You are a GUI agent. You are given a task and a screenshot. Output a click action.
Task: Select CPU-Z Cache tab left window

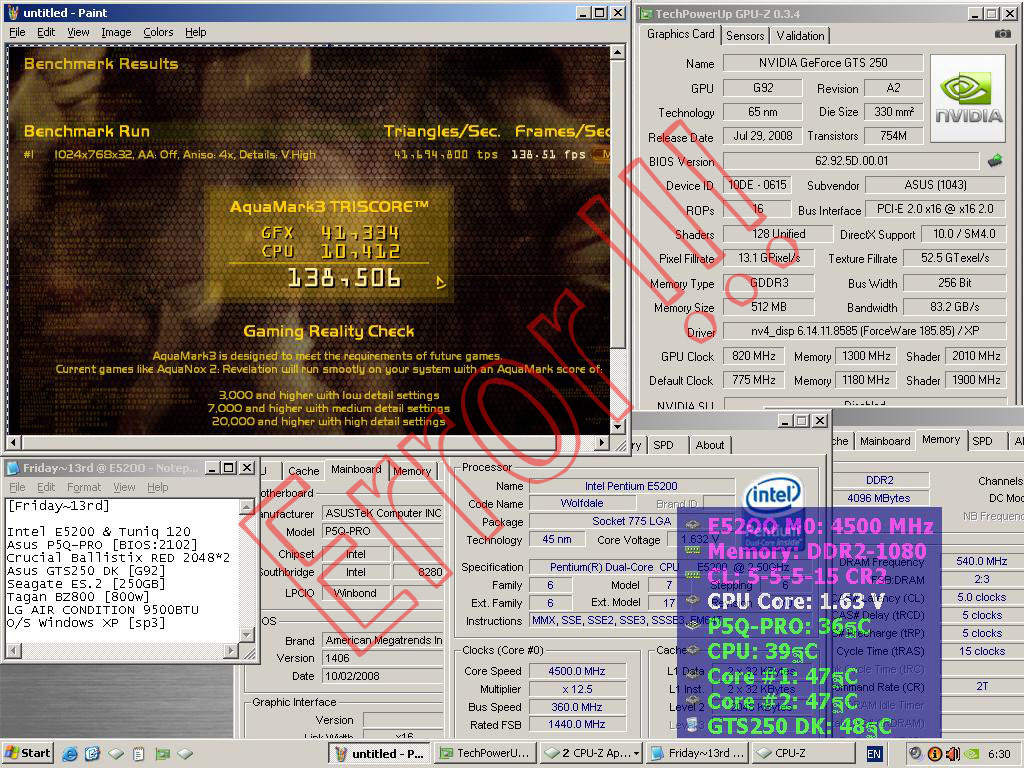click(x=304, y=471)
